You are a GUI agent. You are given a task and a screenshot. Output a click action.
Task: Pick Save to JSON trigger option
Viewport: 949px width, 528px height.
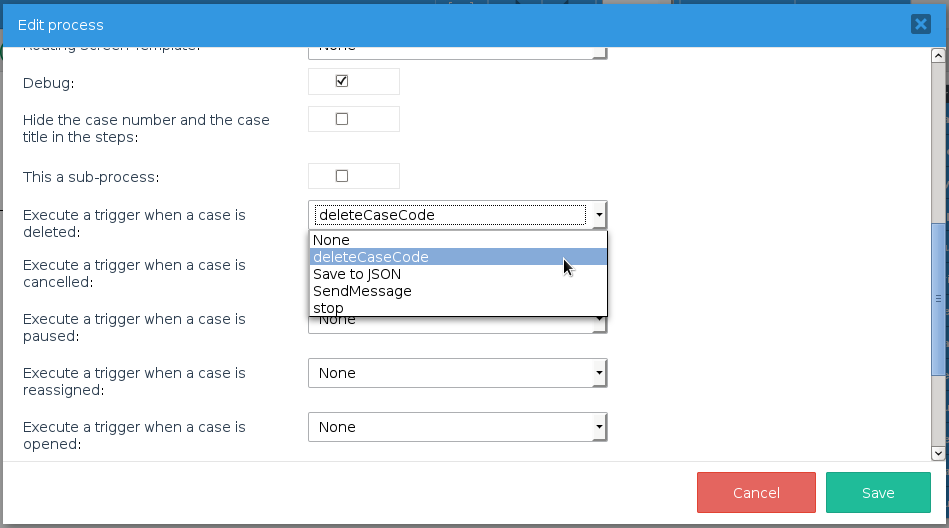(x=357, y=274)
